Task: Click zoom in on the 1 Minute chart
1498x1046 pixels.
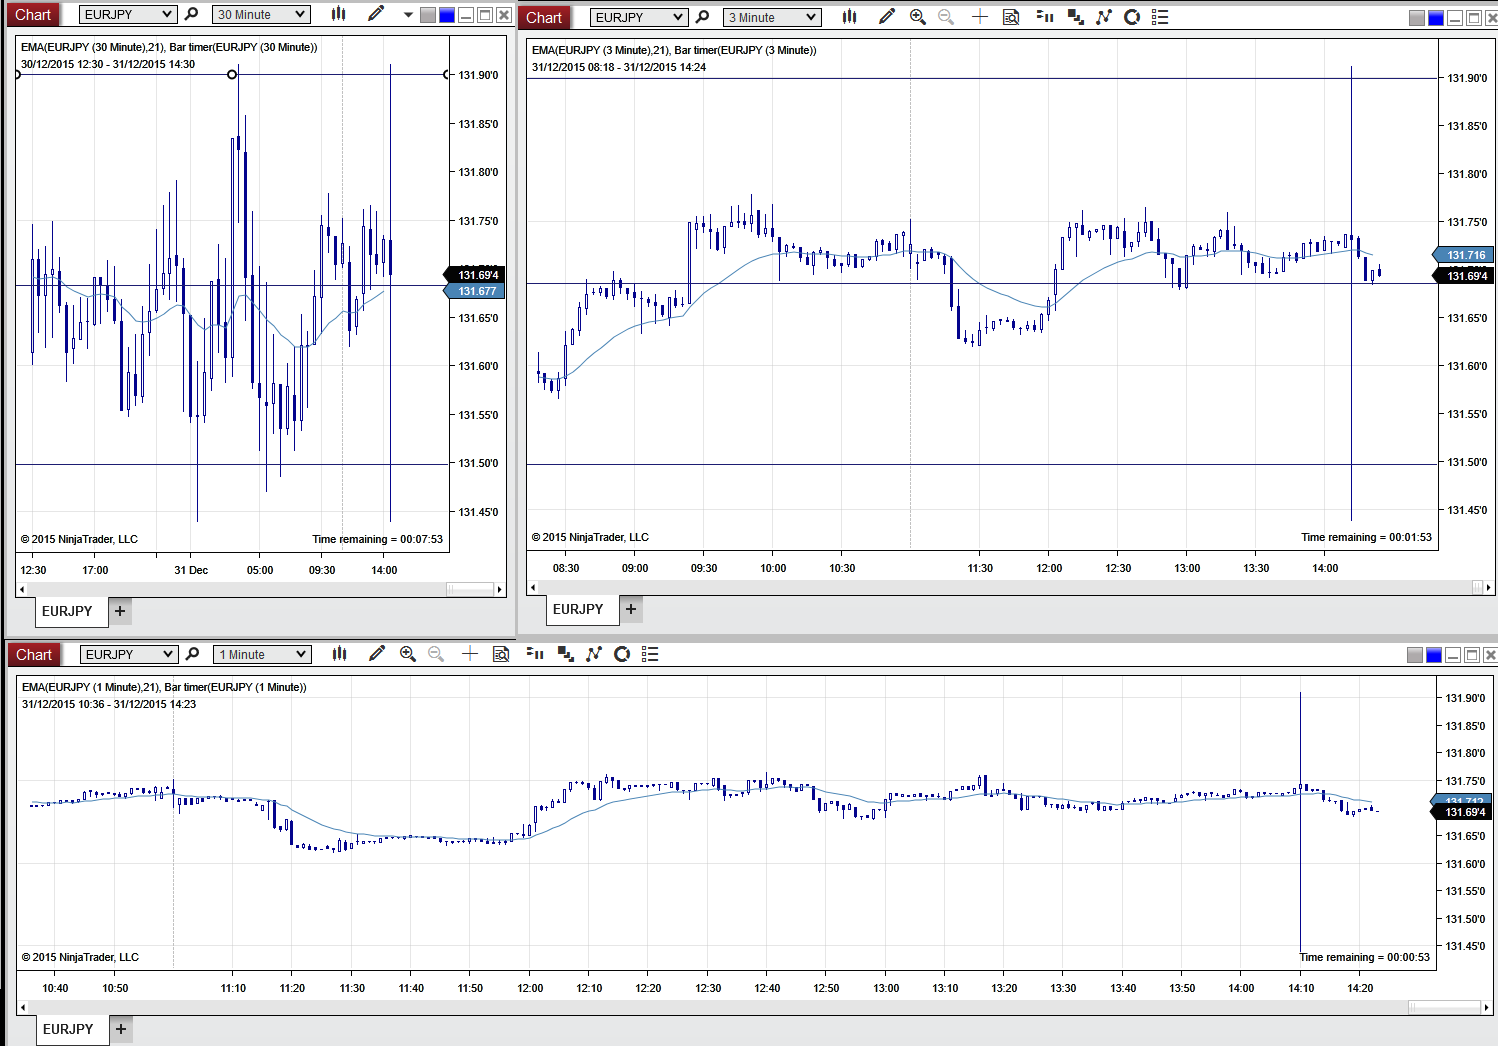Action: (407, 654)
